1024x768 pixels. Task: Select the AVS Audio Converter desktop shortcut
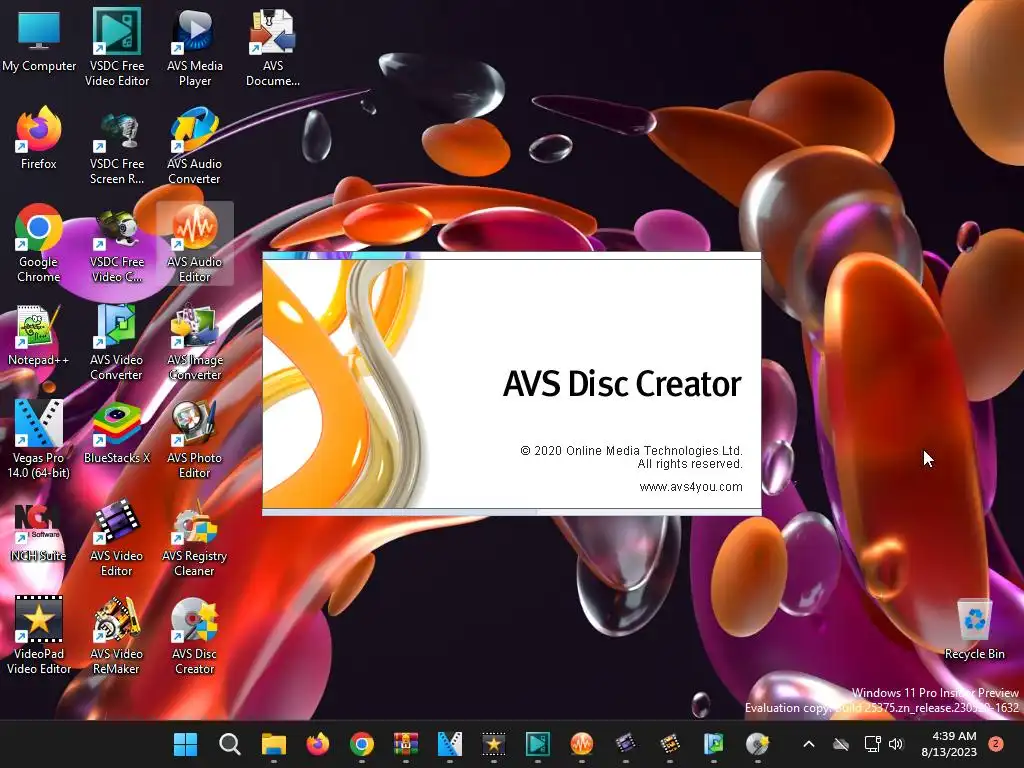[195, 146]
